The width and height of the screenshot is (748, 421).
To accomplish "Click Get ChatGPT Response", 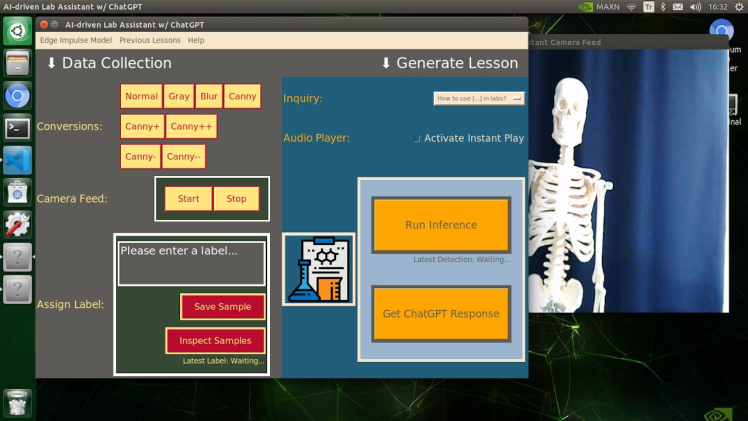I will (441, 314).
